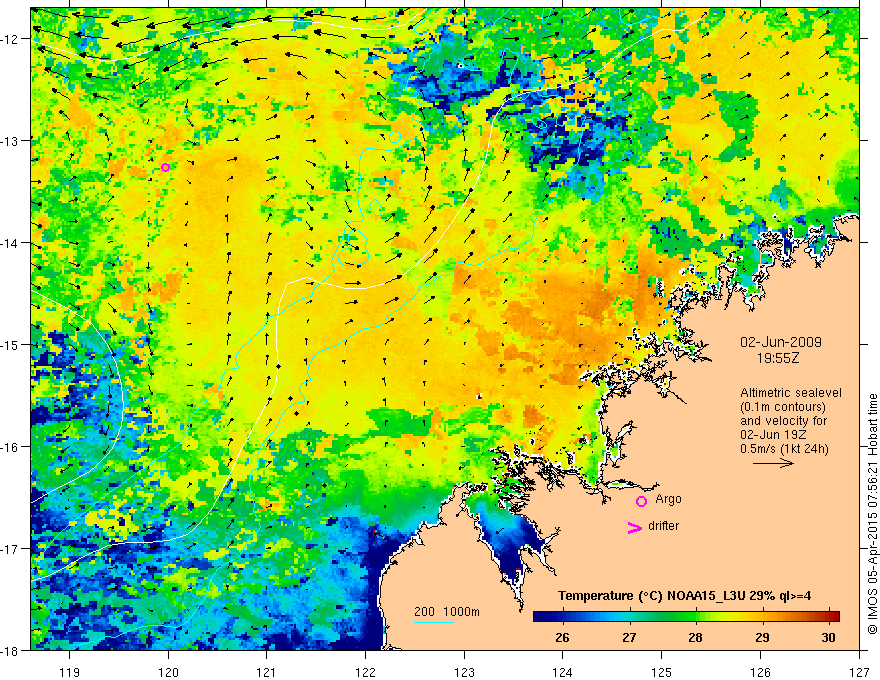Click the longitude axis label '124'
880x680 pixels.
pos(563,672)
